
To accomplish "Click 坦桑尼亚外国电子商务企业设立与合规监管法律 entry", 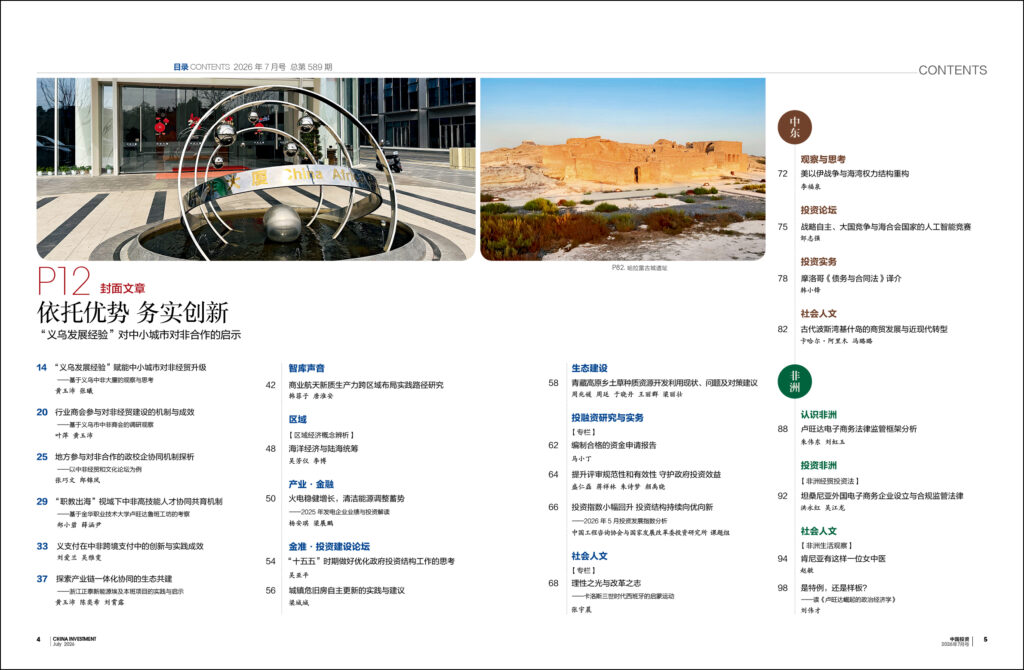I will [x=882, y=496].
